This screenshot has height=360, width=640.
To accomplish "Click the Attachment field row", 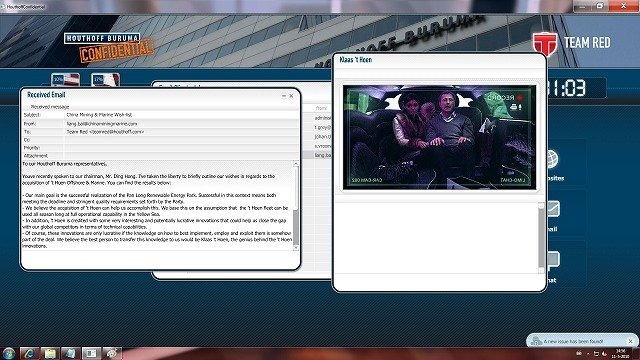I will 160,156.
